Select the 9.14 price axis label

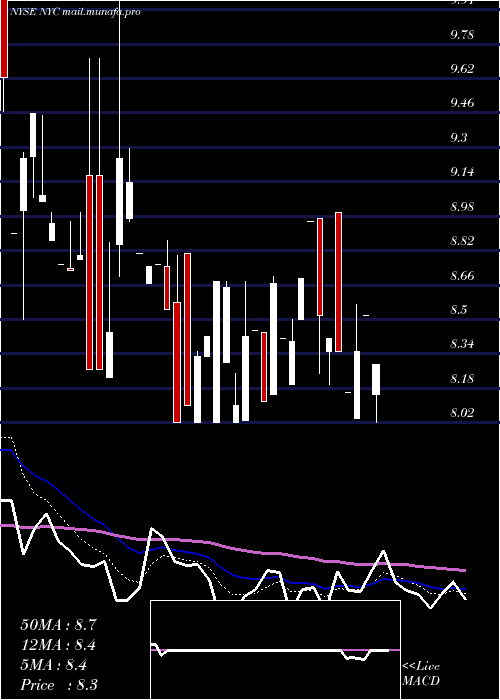click(x=462, y=172)
